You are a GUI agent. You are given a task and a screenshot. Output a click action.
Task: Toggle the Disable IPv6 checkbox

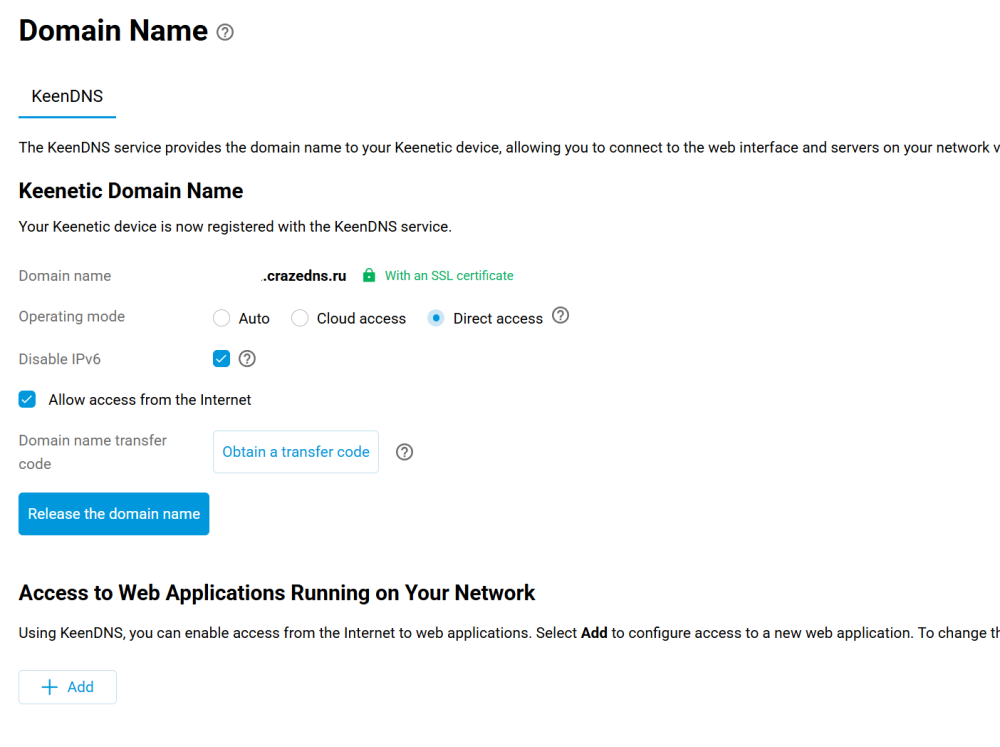221,359
